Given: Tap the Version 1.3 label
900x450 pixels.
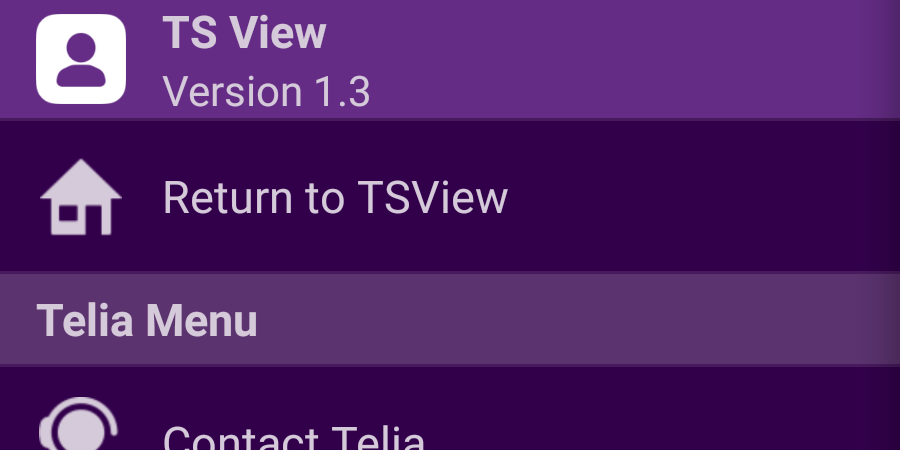Looking at the screenshot, I should 266,92.
